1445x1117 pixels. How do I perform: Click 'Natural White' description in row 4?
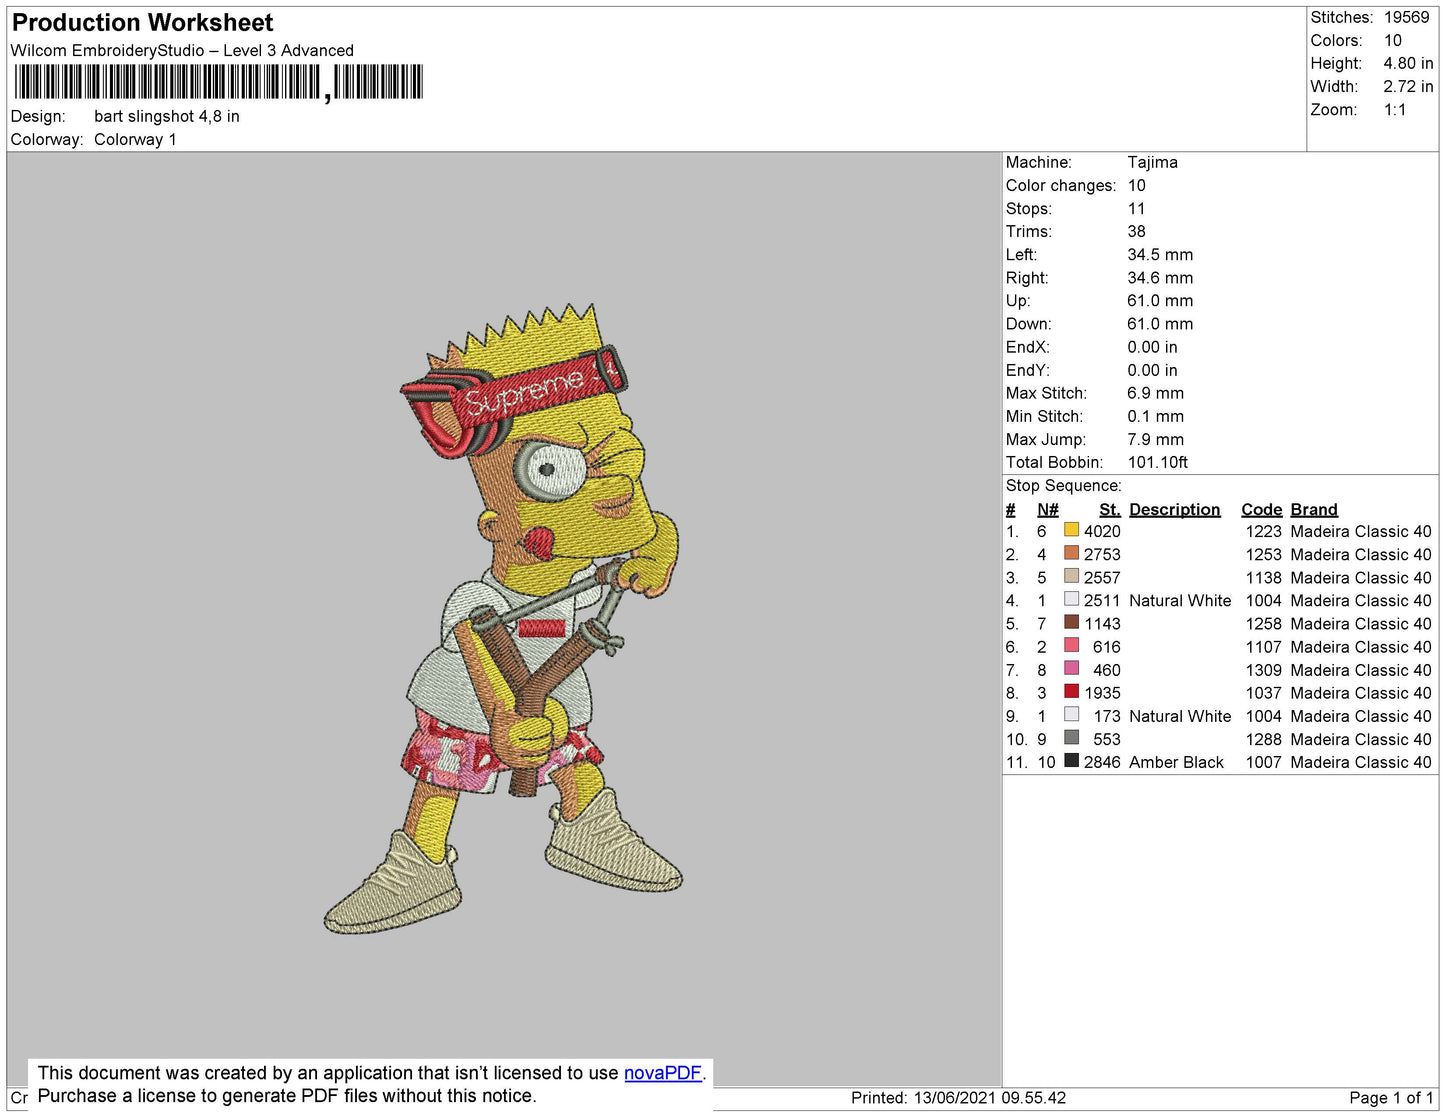pos(1180,600)
